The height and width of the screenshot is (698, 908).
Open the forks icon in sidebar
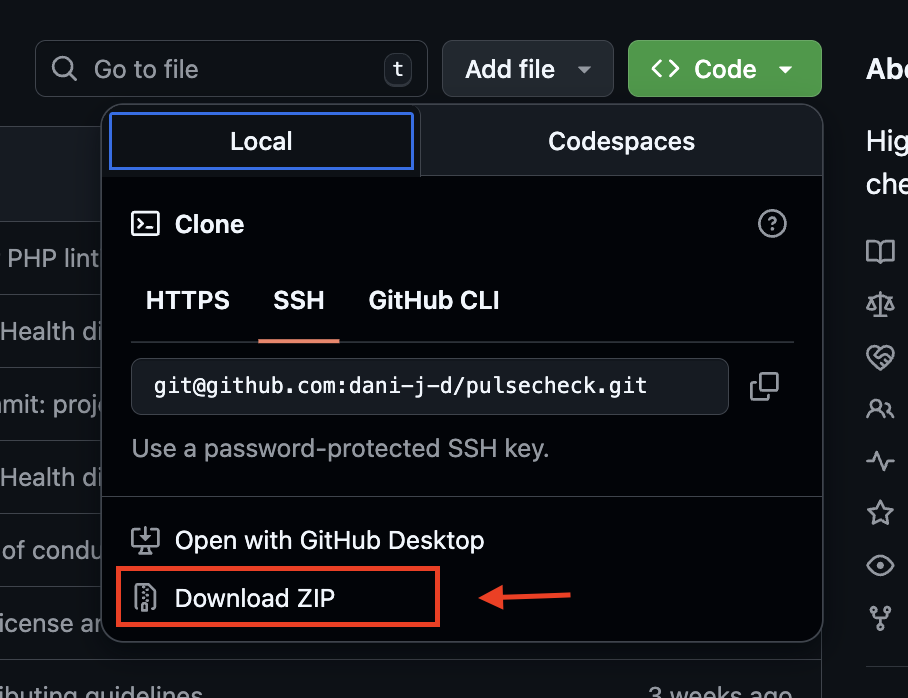[880, 618]
